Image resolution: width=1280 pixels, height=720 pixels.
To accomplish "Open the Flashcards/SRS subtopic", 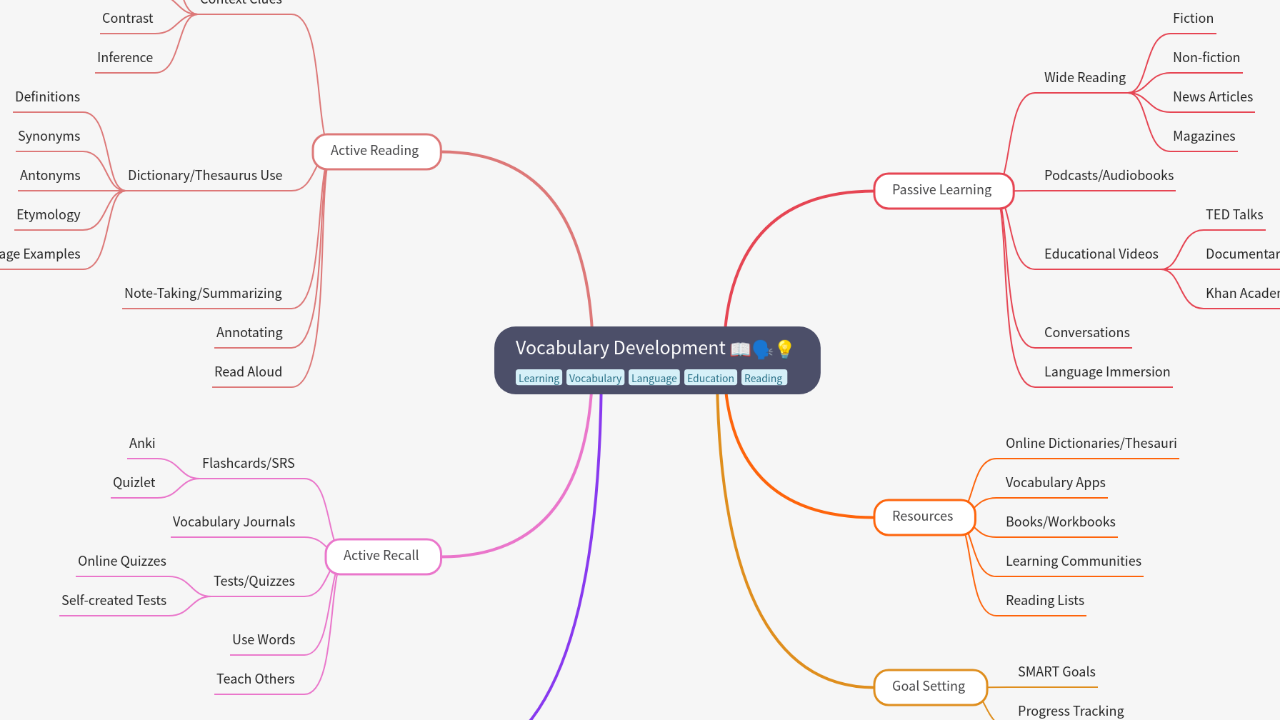I will (248, 464).
